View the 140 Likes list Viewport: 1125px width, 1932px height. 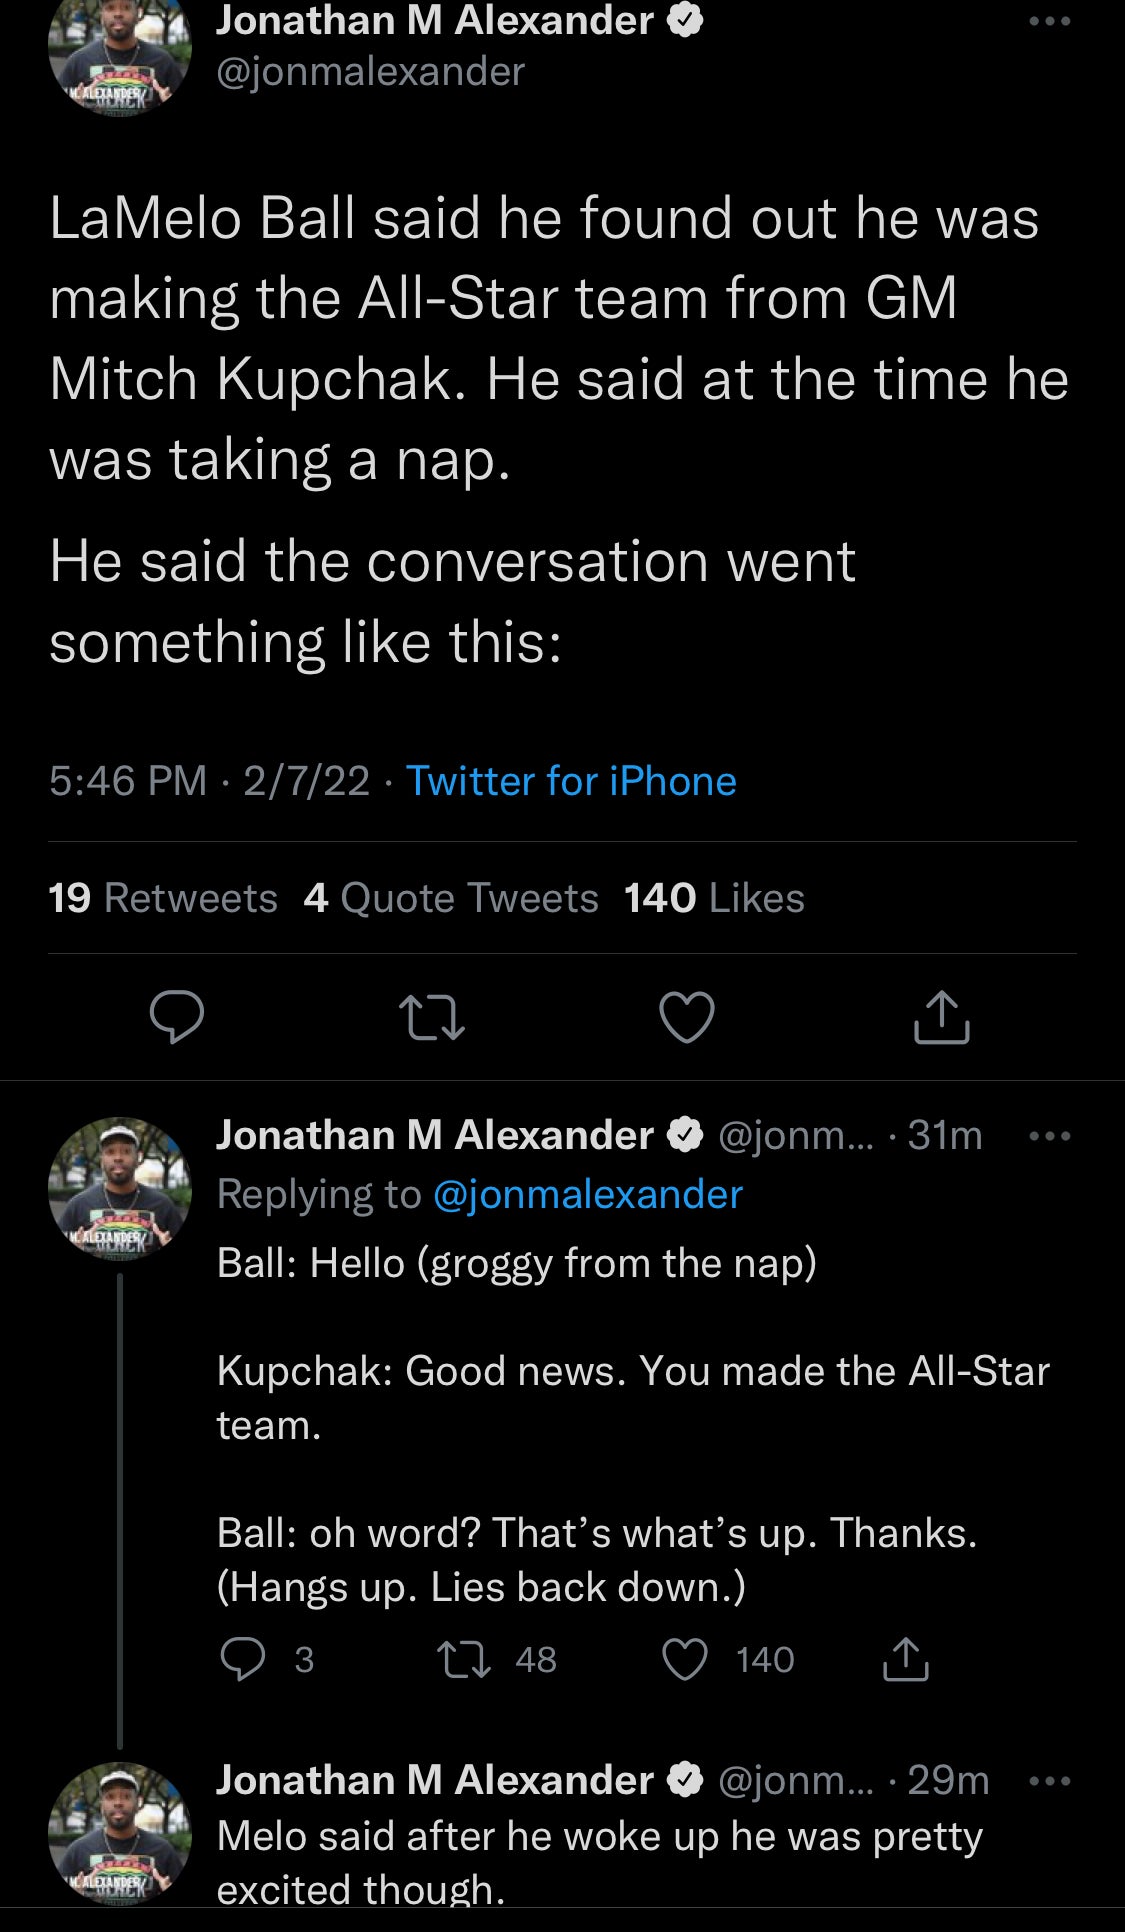[714, 898]
